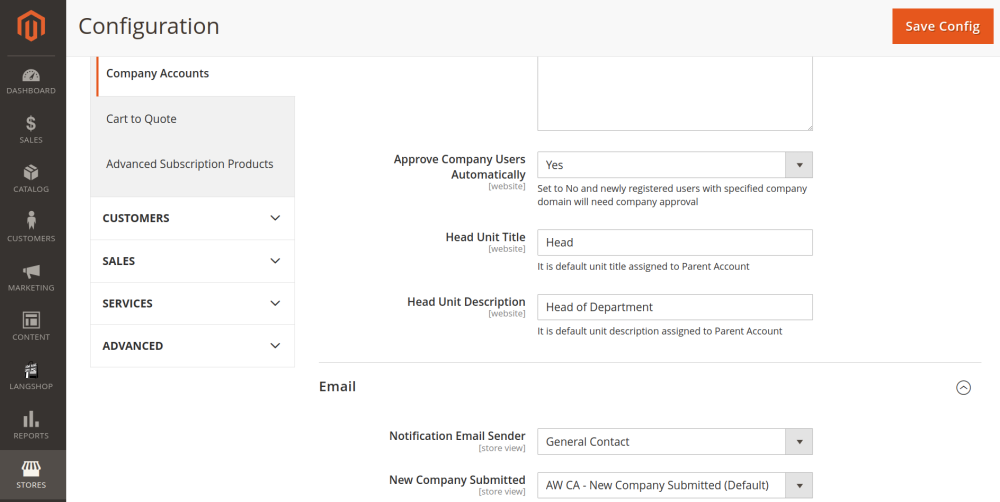Click the Head Unit Title field
This screenshot has height=502, width=1000.
675,242
